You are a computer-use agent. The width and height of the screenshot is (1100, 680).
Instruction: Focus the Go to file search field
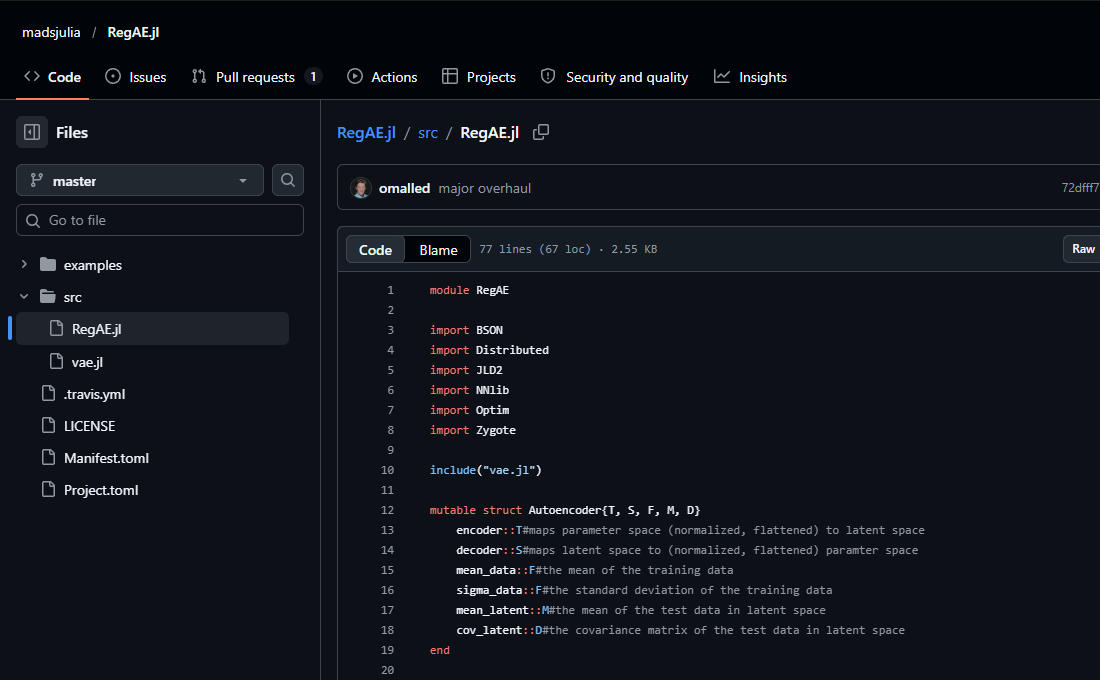pyautogui.click(x=160, y=220)
